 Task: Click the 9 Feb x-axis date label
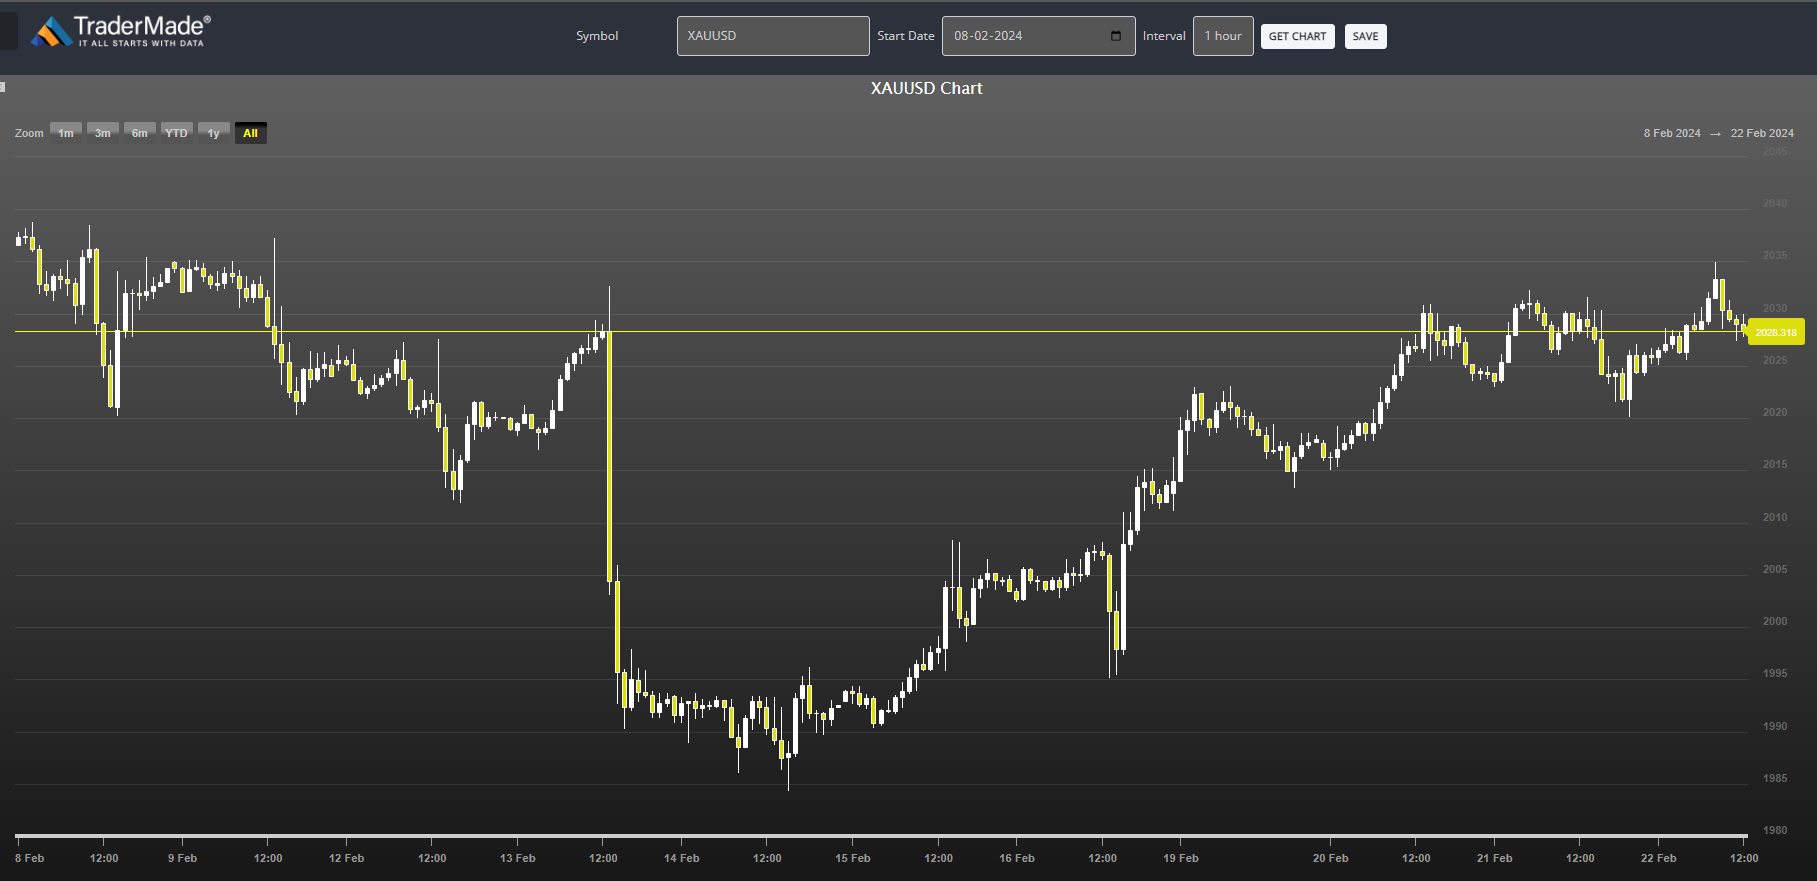pos(183,858)
